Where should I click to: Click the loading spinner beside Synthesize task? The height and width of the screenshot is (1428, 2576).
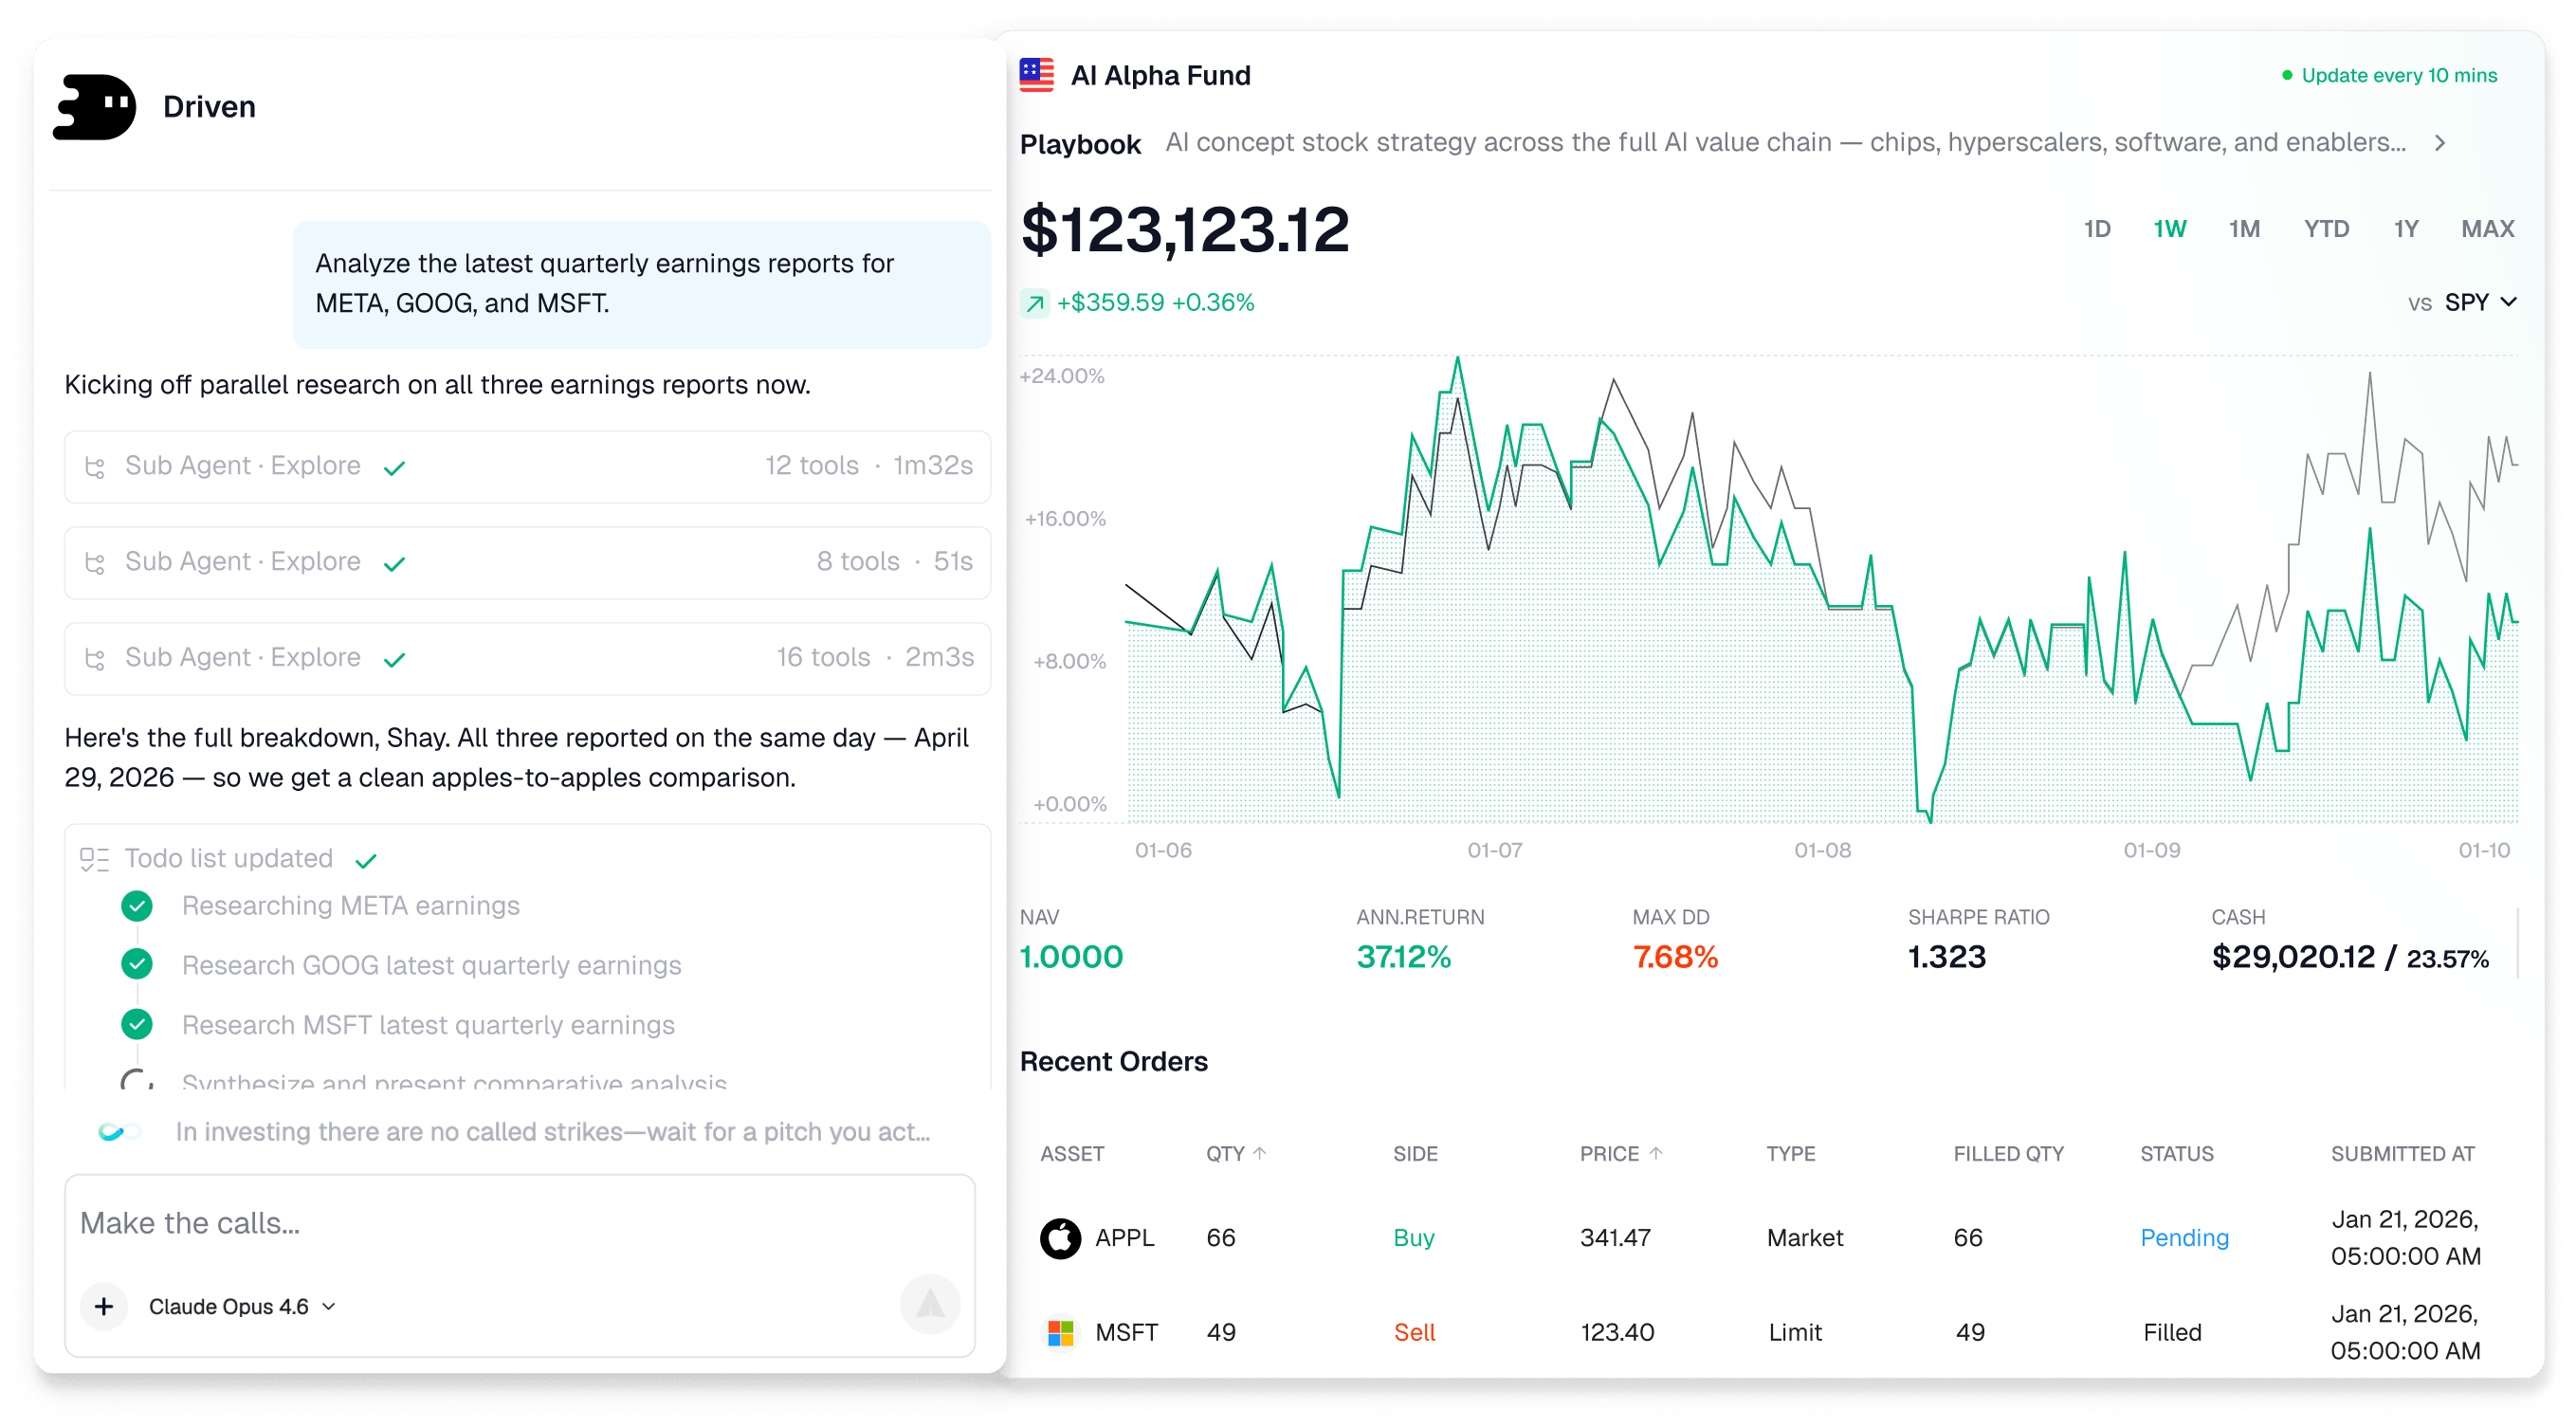(137, 1080)
